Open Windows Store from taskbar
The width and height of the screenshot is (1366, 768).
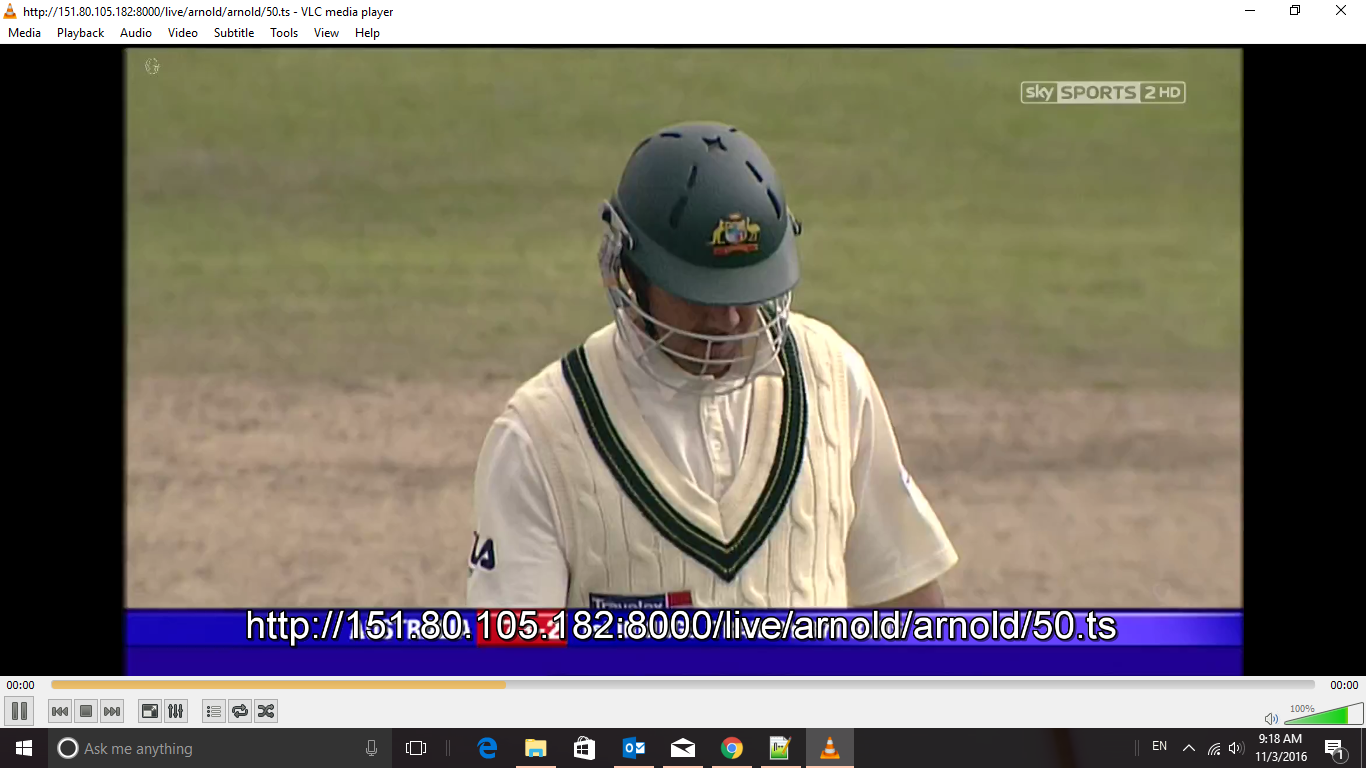coord(585,748)
